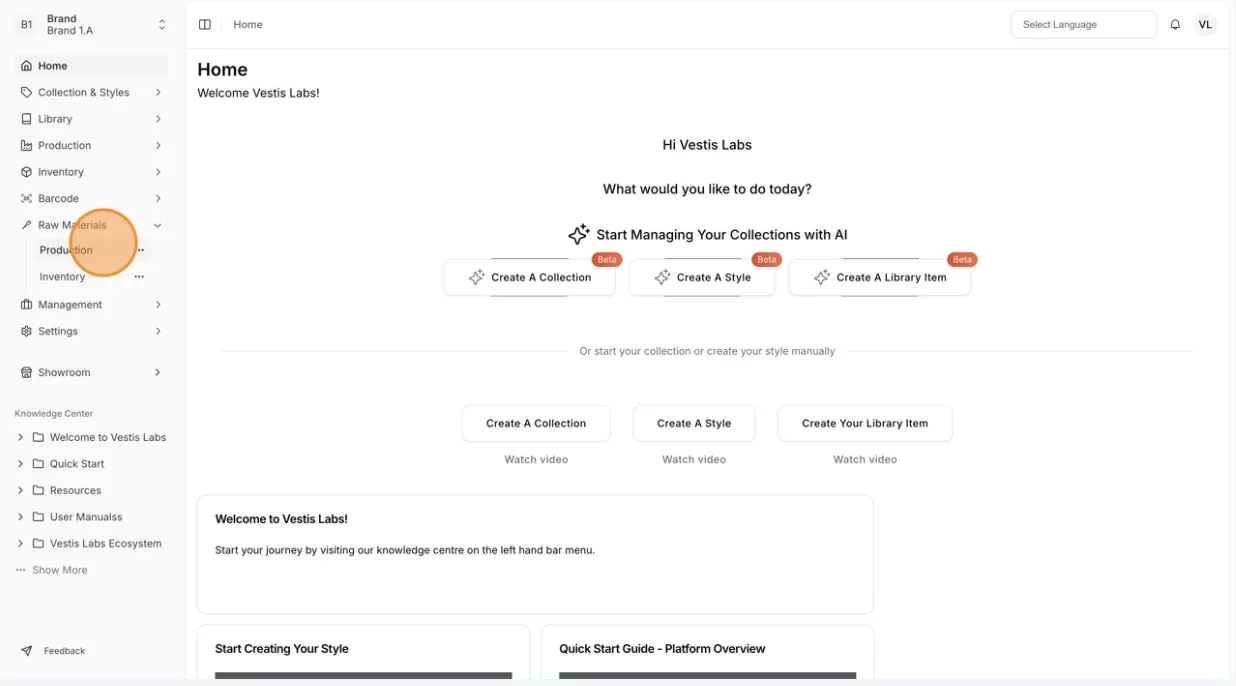1236x686 pixels.
Task: Open the VL user avatar menu
Action: (x=1205, y=24)
